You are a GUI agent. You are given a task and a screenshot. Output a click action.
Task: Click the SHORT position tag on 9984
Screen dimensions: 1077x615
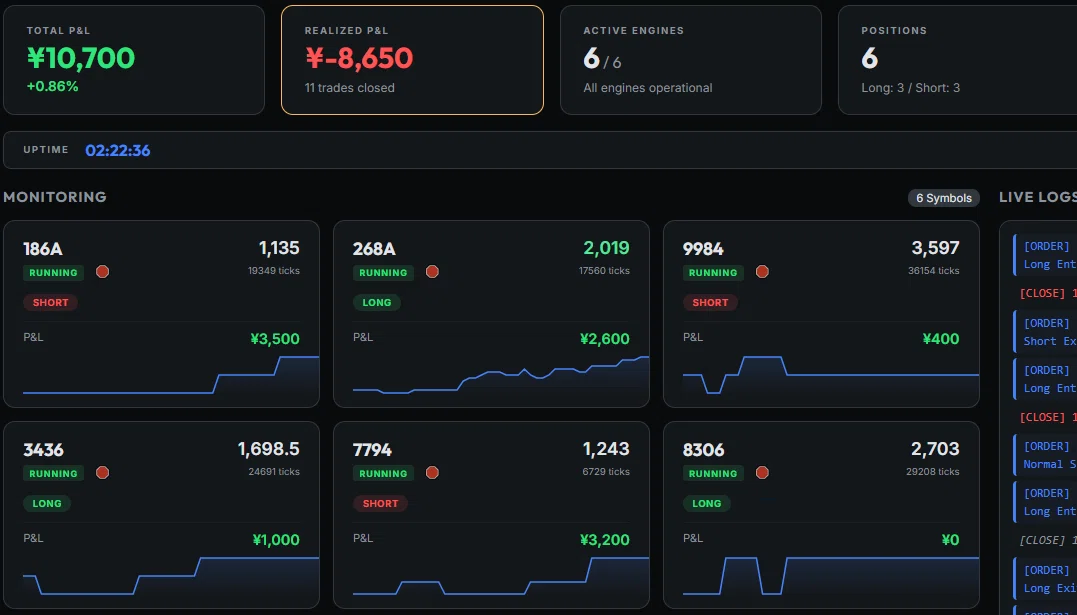coord(710,302)
